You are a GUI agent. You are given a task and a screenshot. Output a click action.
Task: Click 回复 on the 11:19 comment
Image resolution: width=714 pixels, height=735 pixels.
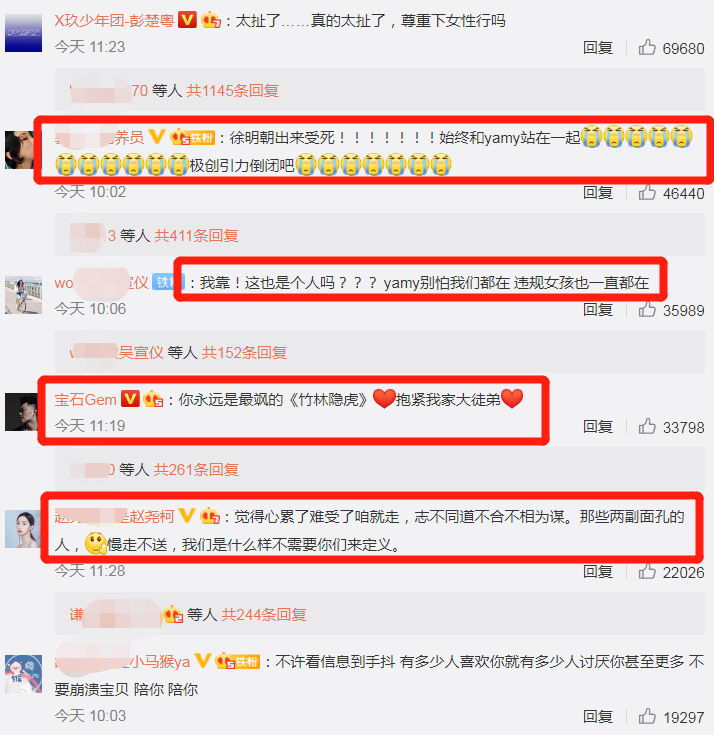tap(598, 427)
